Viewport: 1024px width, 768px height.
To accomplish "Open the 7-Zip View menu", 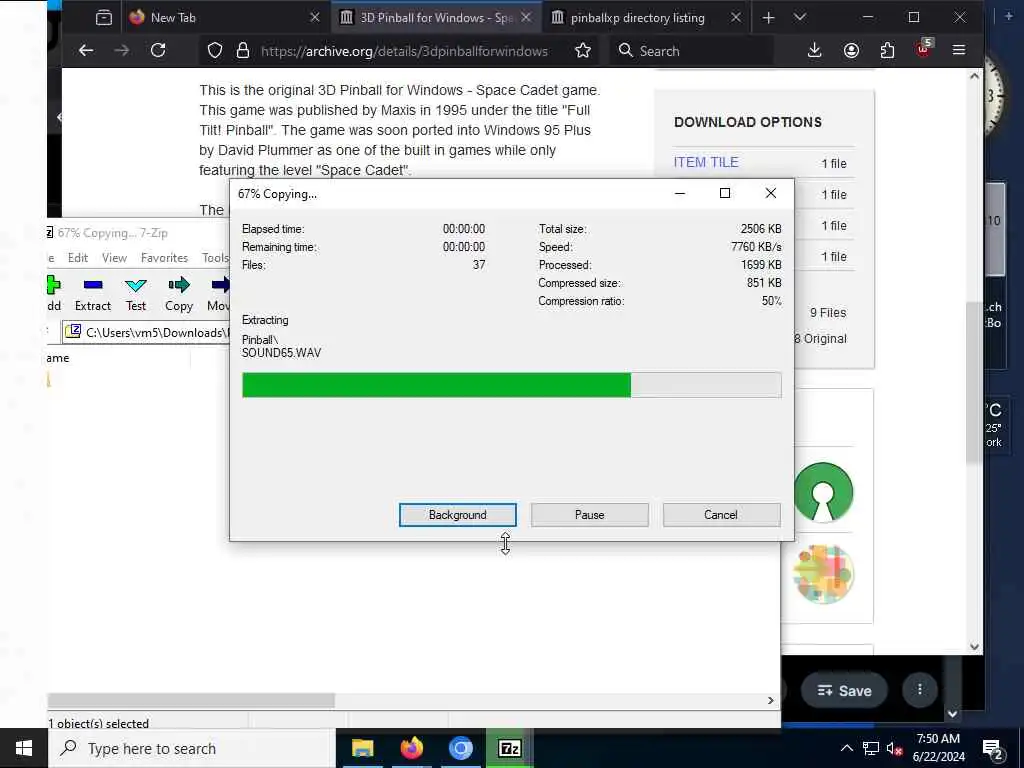I will [114, 258].
